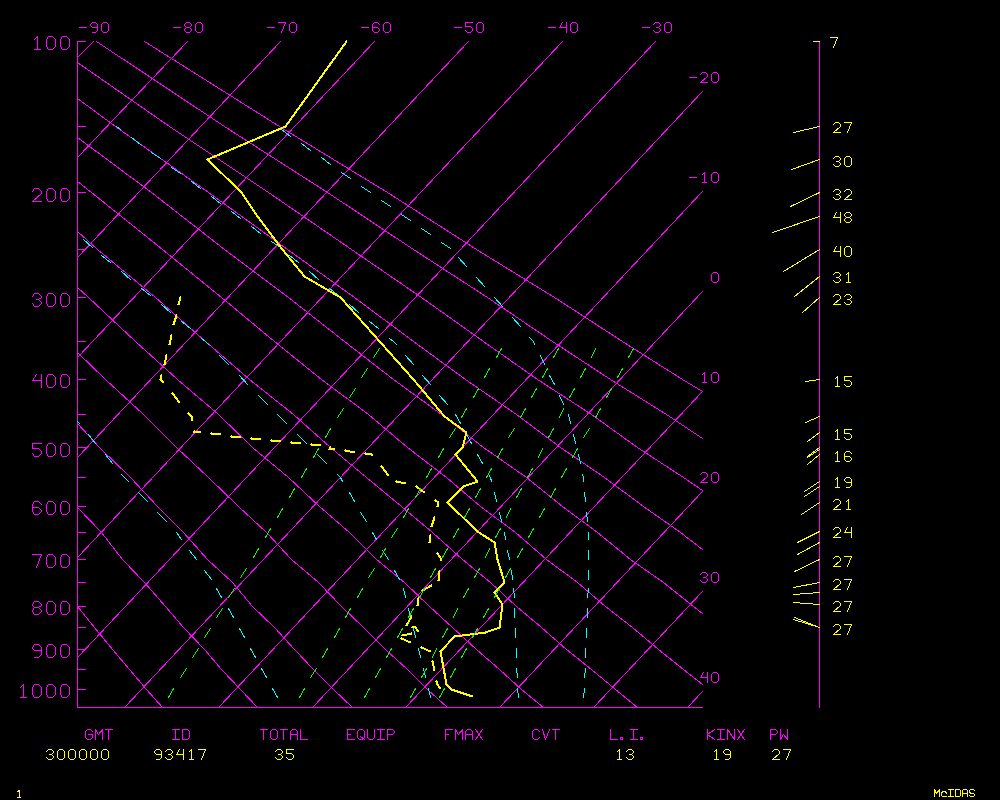The height and width of the screenshot is (800, 1000).
Task: Click the 48 wind speed value
Action: tap(842, 218)
